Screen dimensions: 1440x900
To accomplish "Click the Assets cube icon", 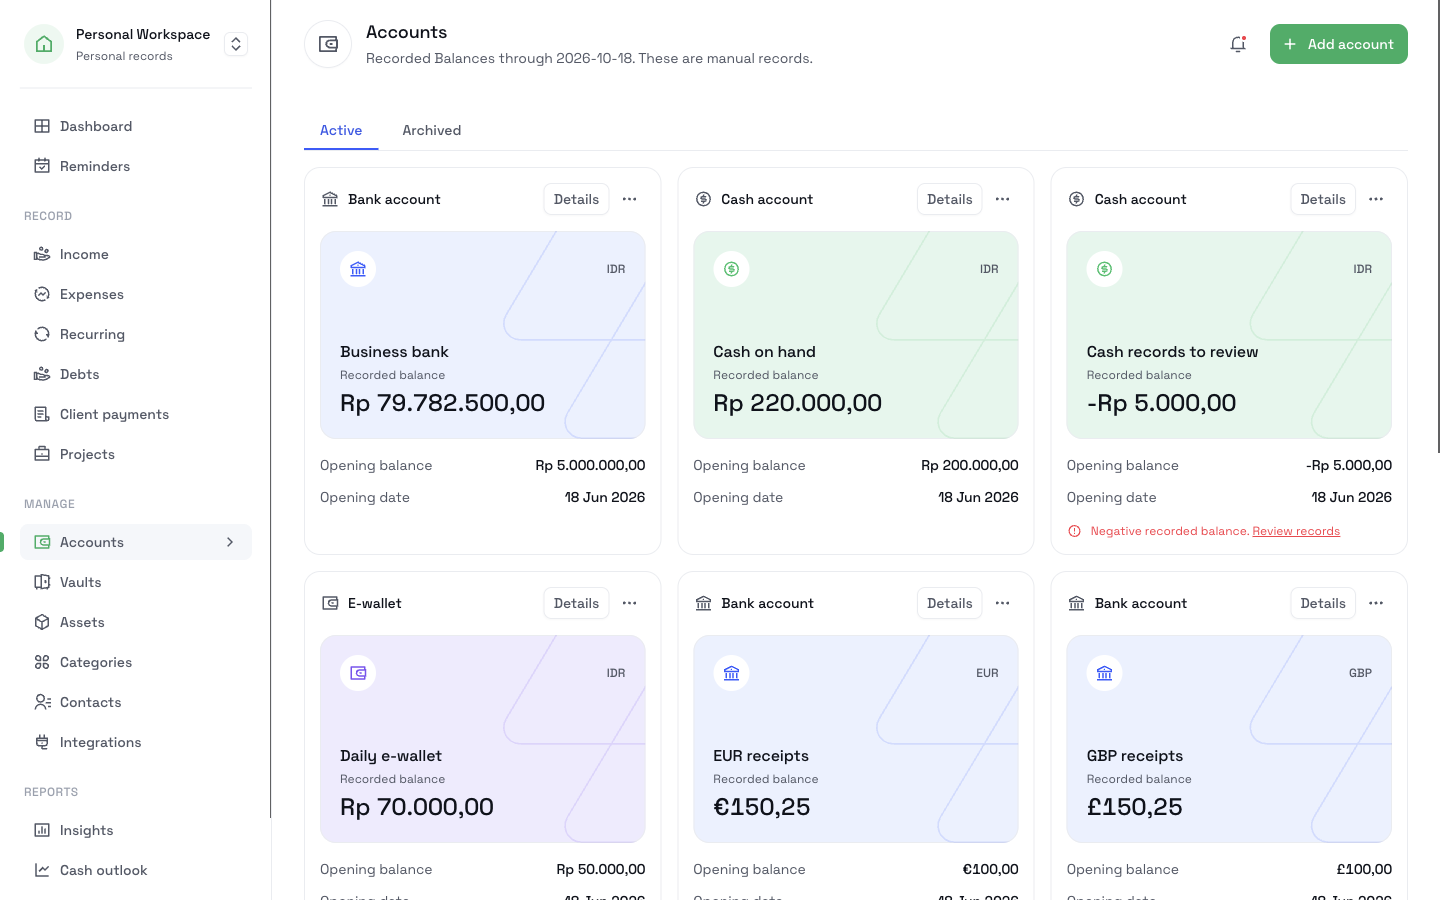I will pyautogui.click(x=42, y=622).
